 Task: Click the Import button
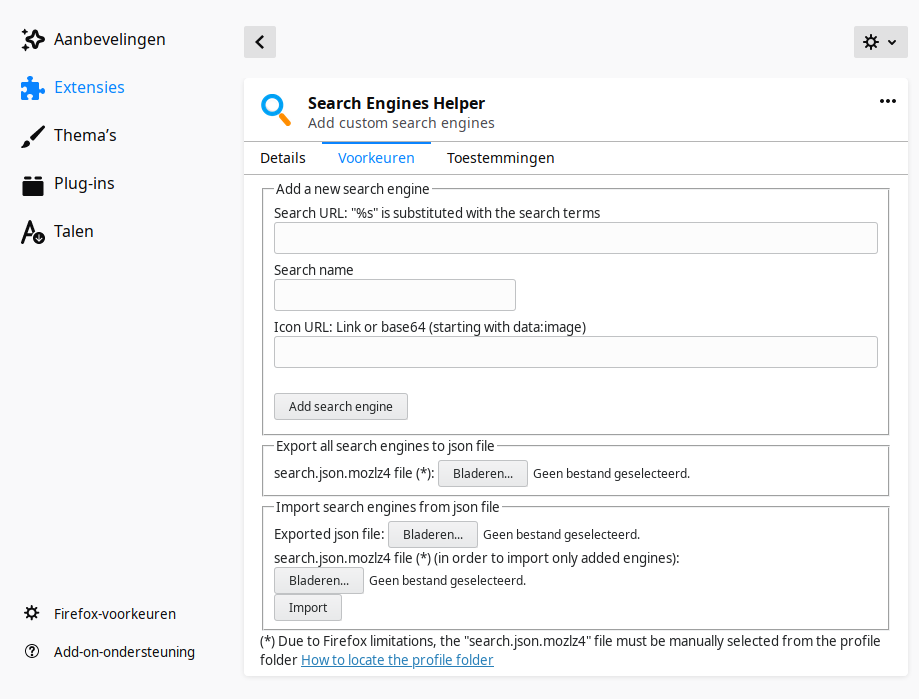(x=308, y=608)
